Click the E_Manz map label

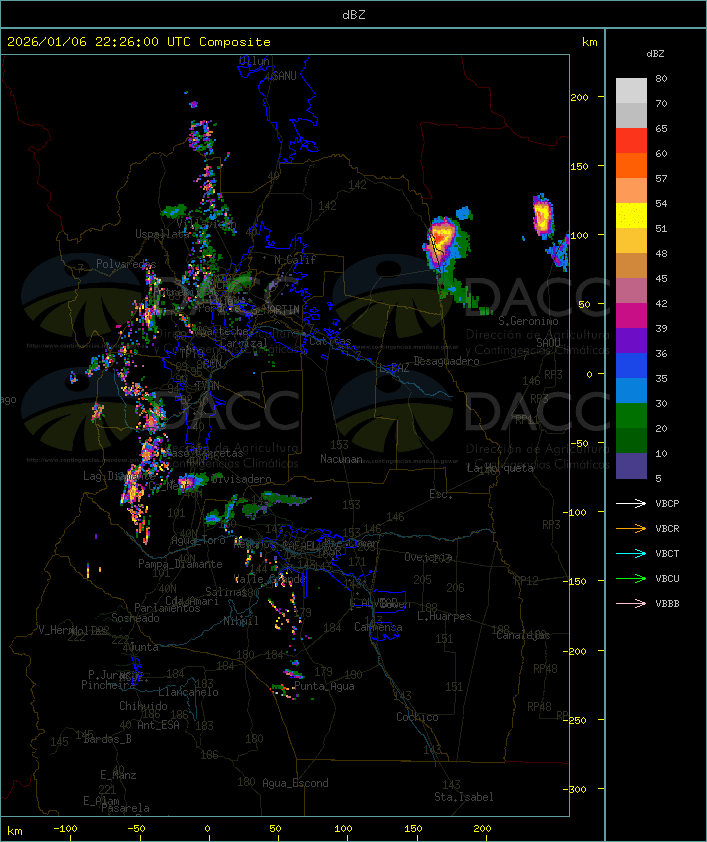[118, 775]
